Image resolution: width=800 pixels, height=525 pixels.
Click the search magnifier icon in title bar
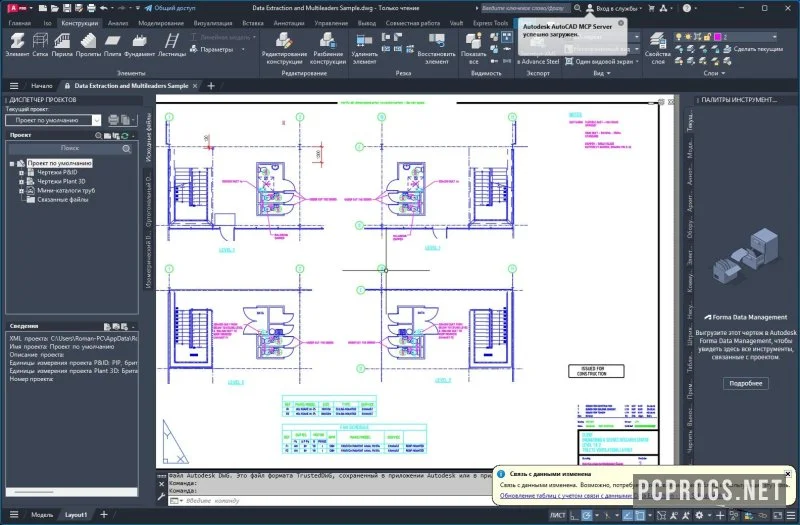577,8
